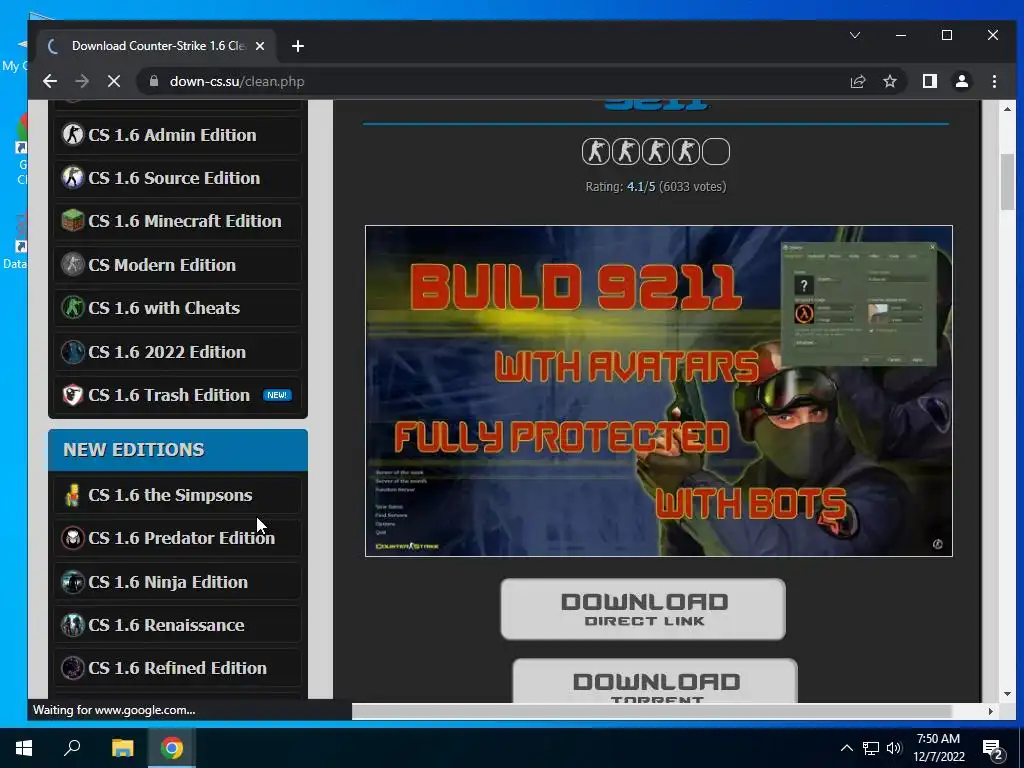
Task: Click the horizontal scrollbar thumb
Action: [x=652, y=711]
